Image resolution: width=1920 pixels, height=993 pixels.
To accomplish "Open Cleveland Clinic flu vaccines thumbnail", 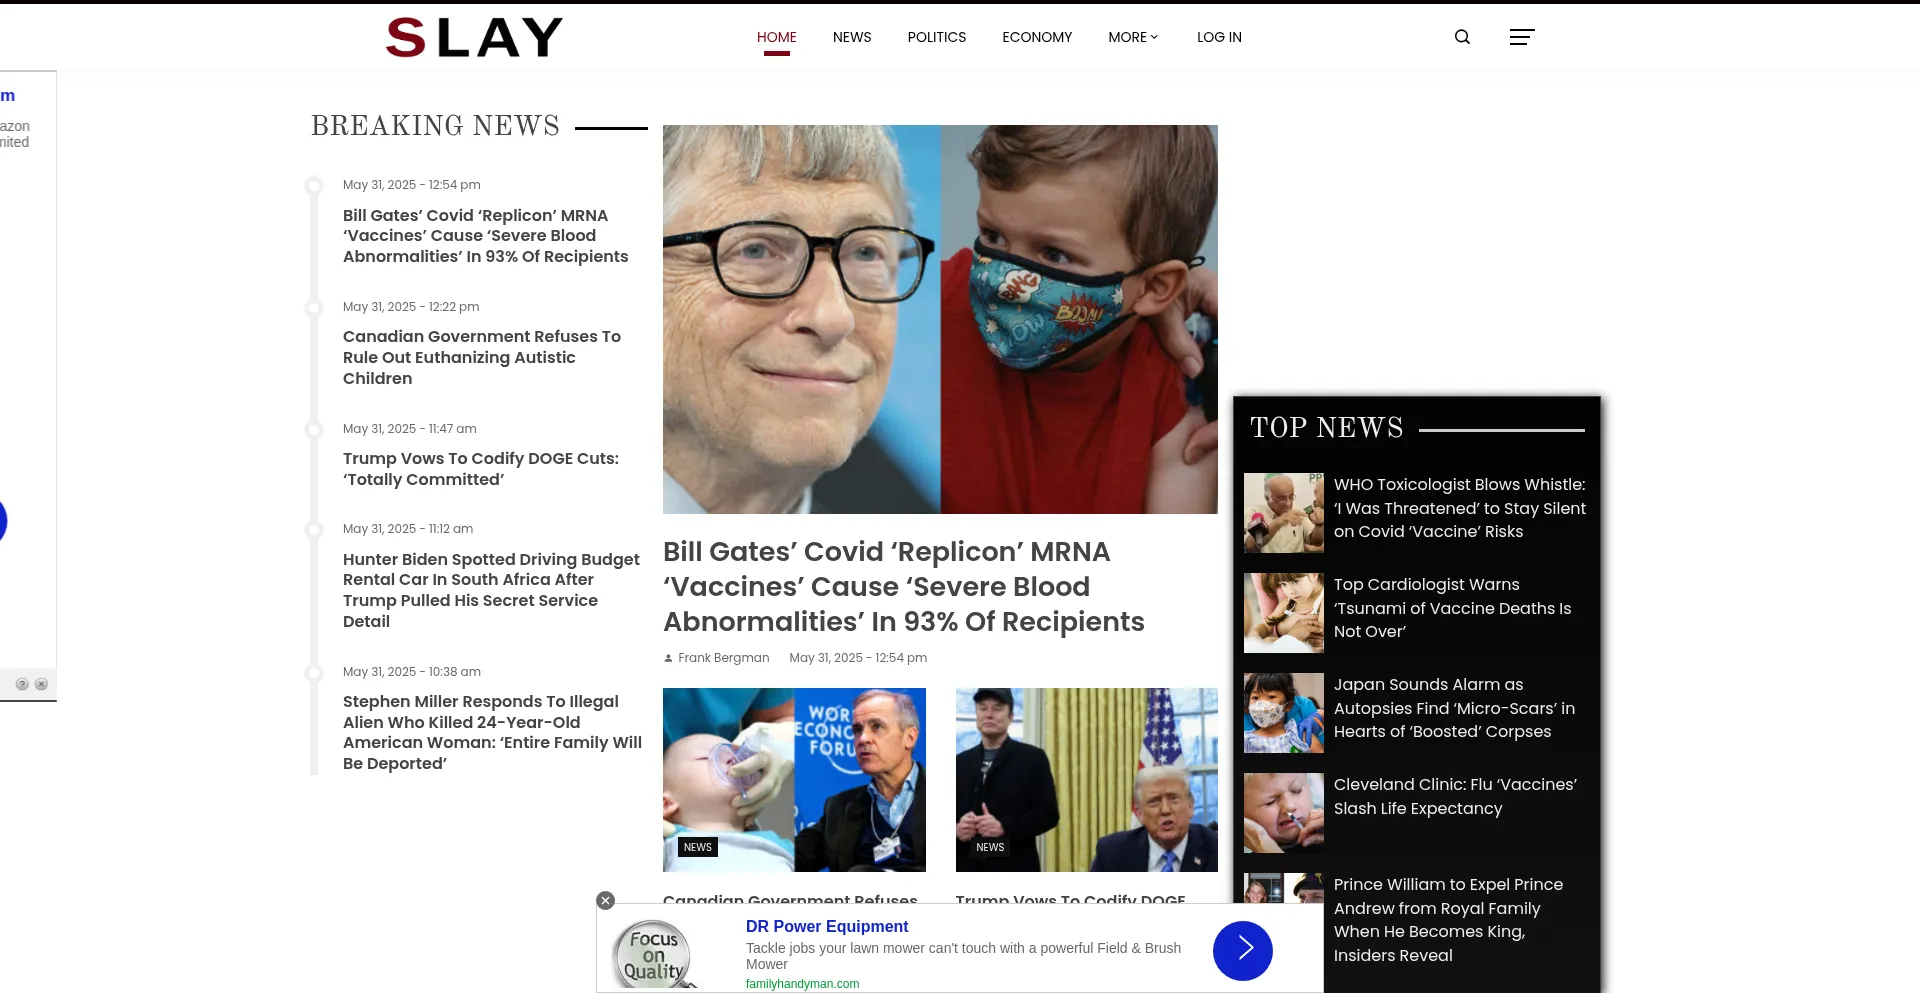I will pos(1283,812).
